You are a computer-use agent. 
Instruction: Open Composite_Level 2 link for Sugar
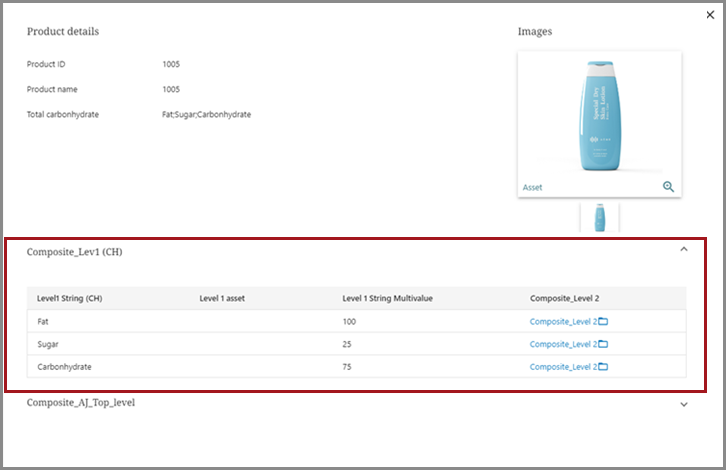pyautogui.click(x=563, y=344)
